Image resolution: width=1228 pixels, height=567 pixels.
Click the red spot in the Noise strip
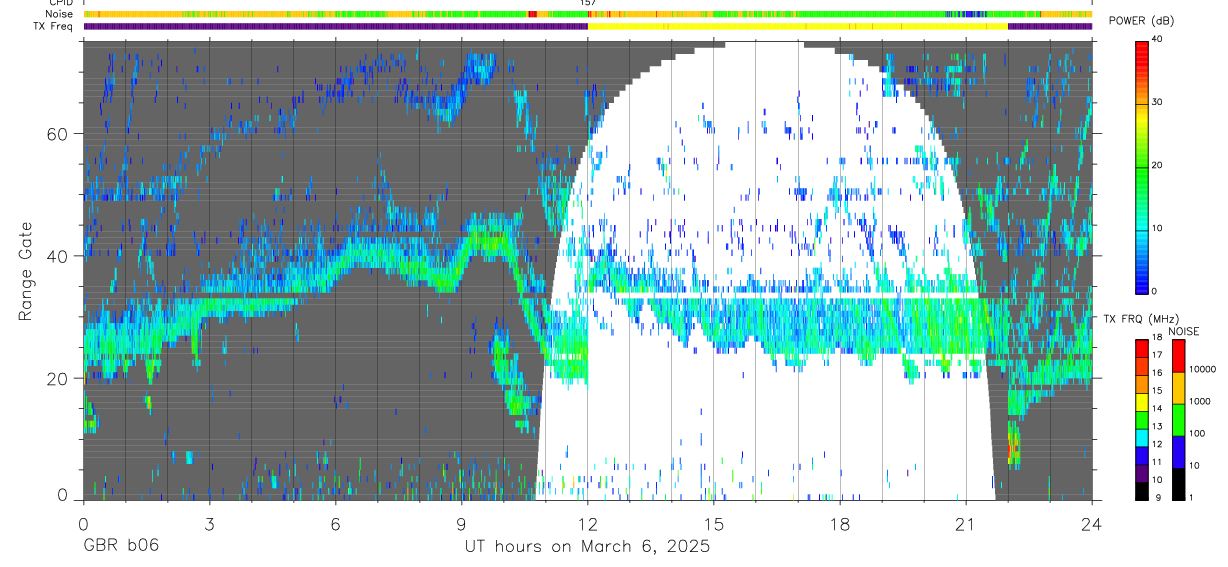532,14
